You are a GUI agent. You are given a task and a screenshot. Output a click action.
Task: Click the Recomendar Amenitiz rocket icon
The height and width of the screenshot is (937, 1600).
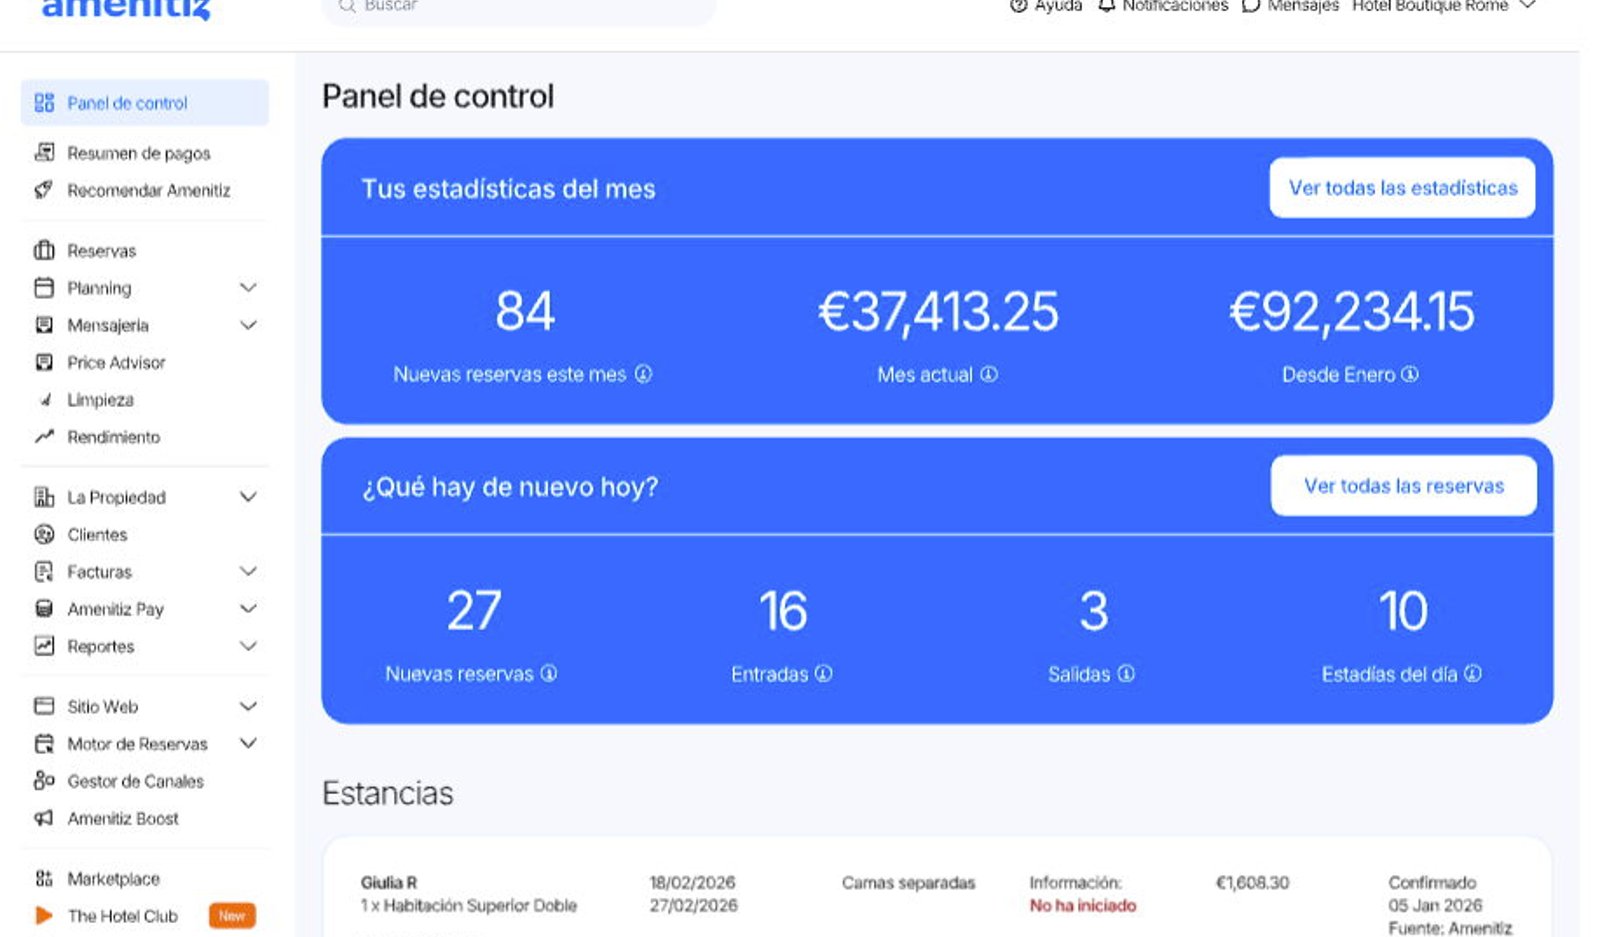point(44,190)
